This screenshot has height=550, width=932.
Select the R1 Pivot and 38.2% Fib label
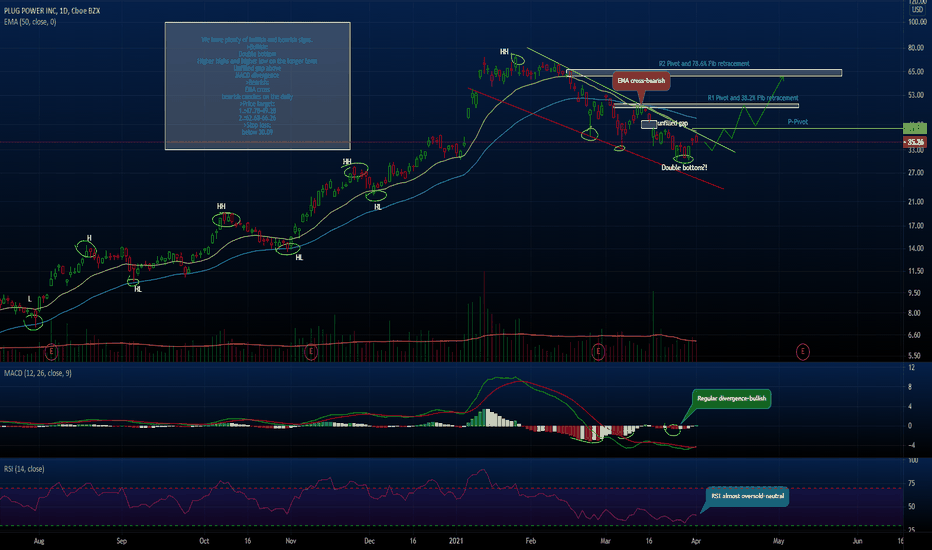click(x=752, y=98)
